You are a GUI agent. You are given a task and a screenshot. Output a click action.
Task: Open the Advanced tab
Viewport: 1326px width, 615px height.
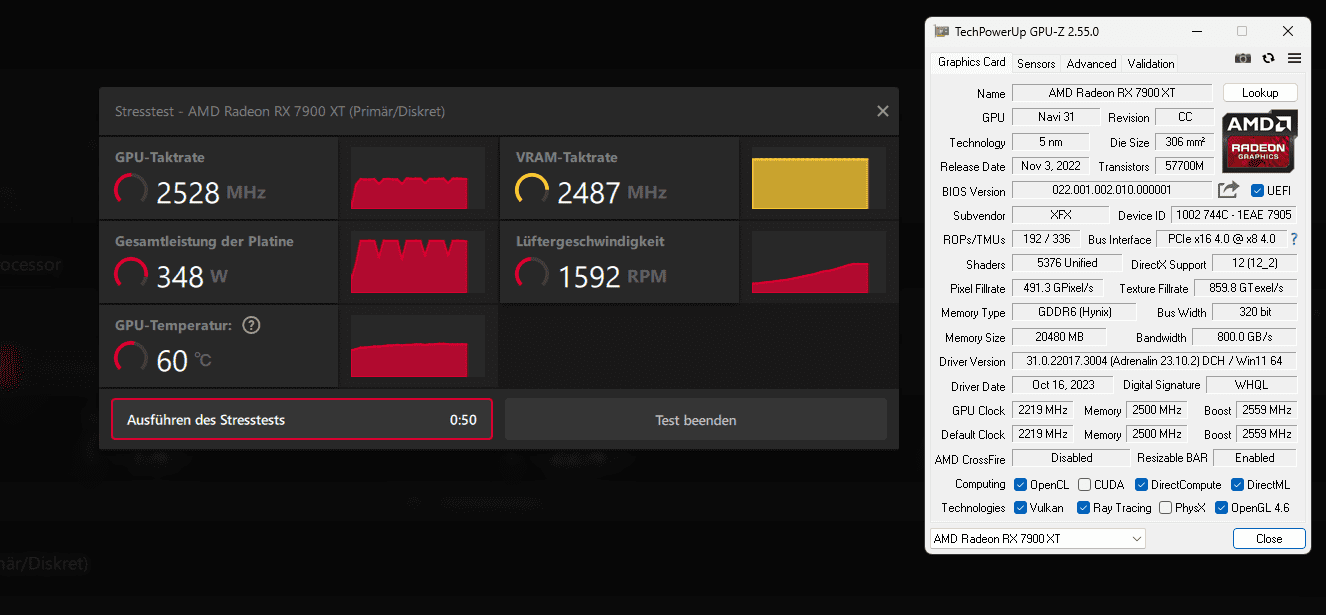[1091, 64]
